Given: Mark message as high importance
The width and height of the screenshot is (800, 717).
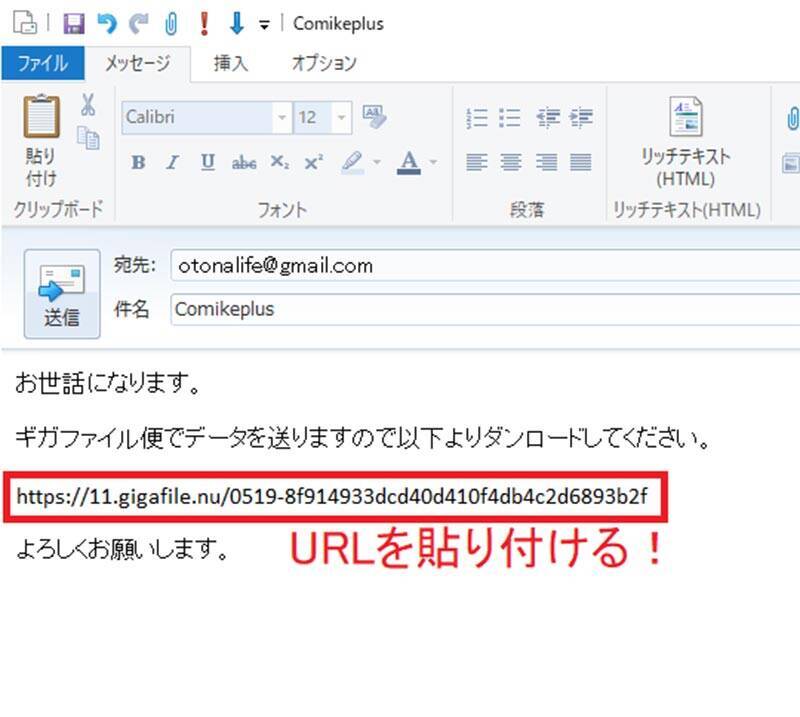Looking at the screenshot, I should click(x=205, y=23).
